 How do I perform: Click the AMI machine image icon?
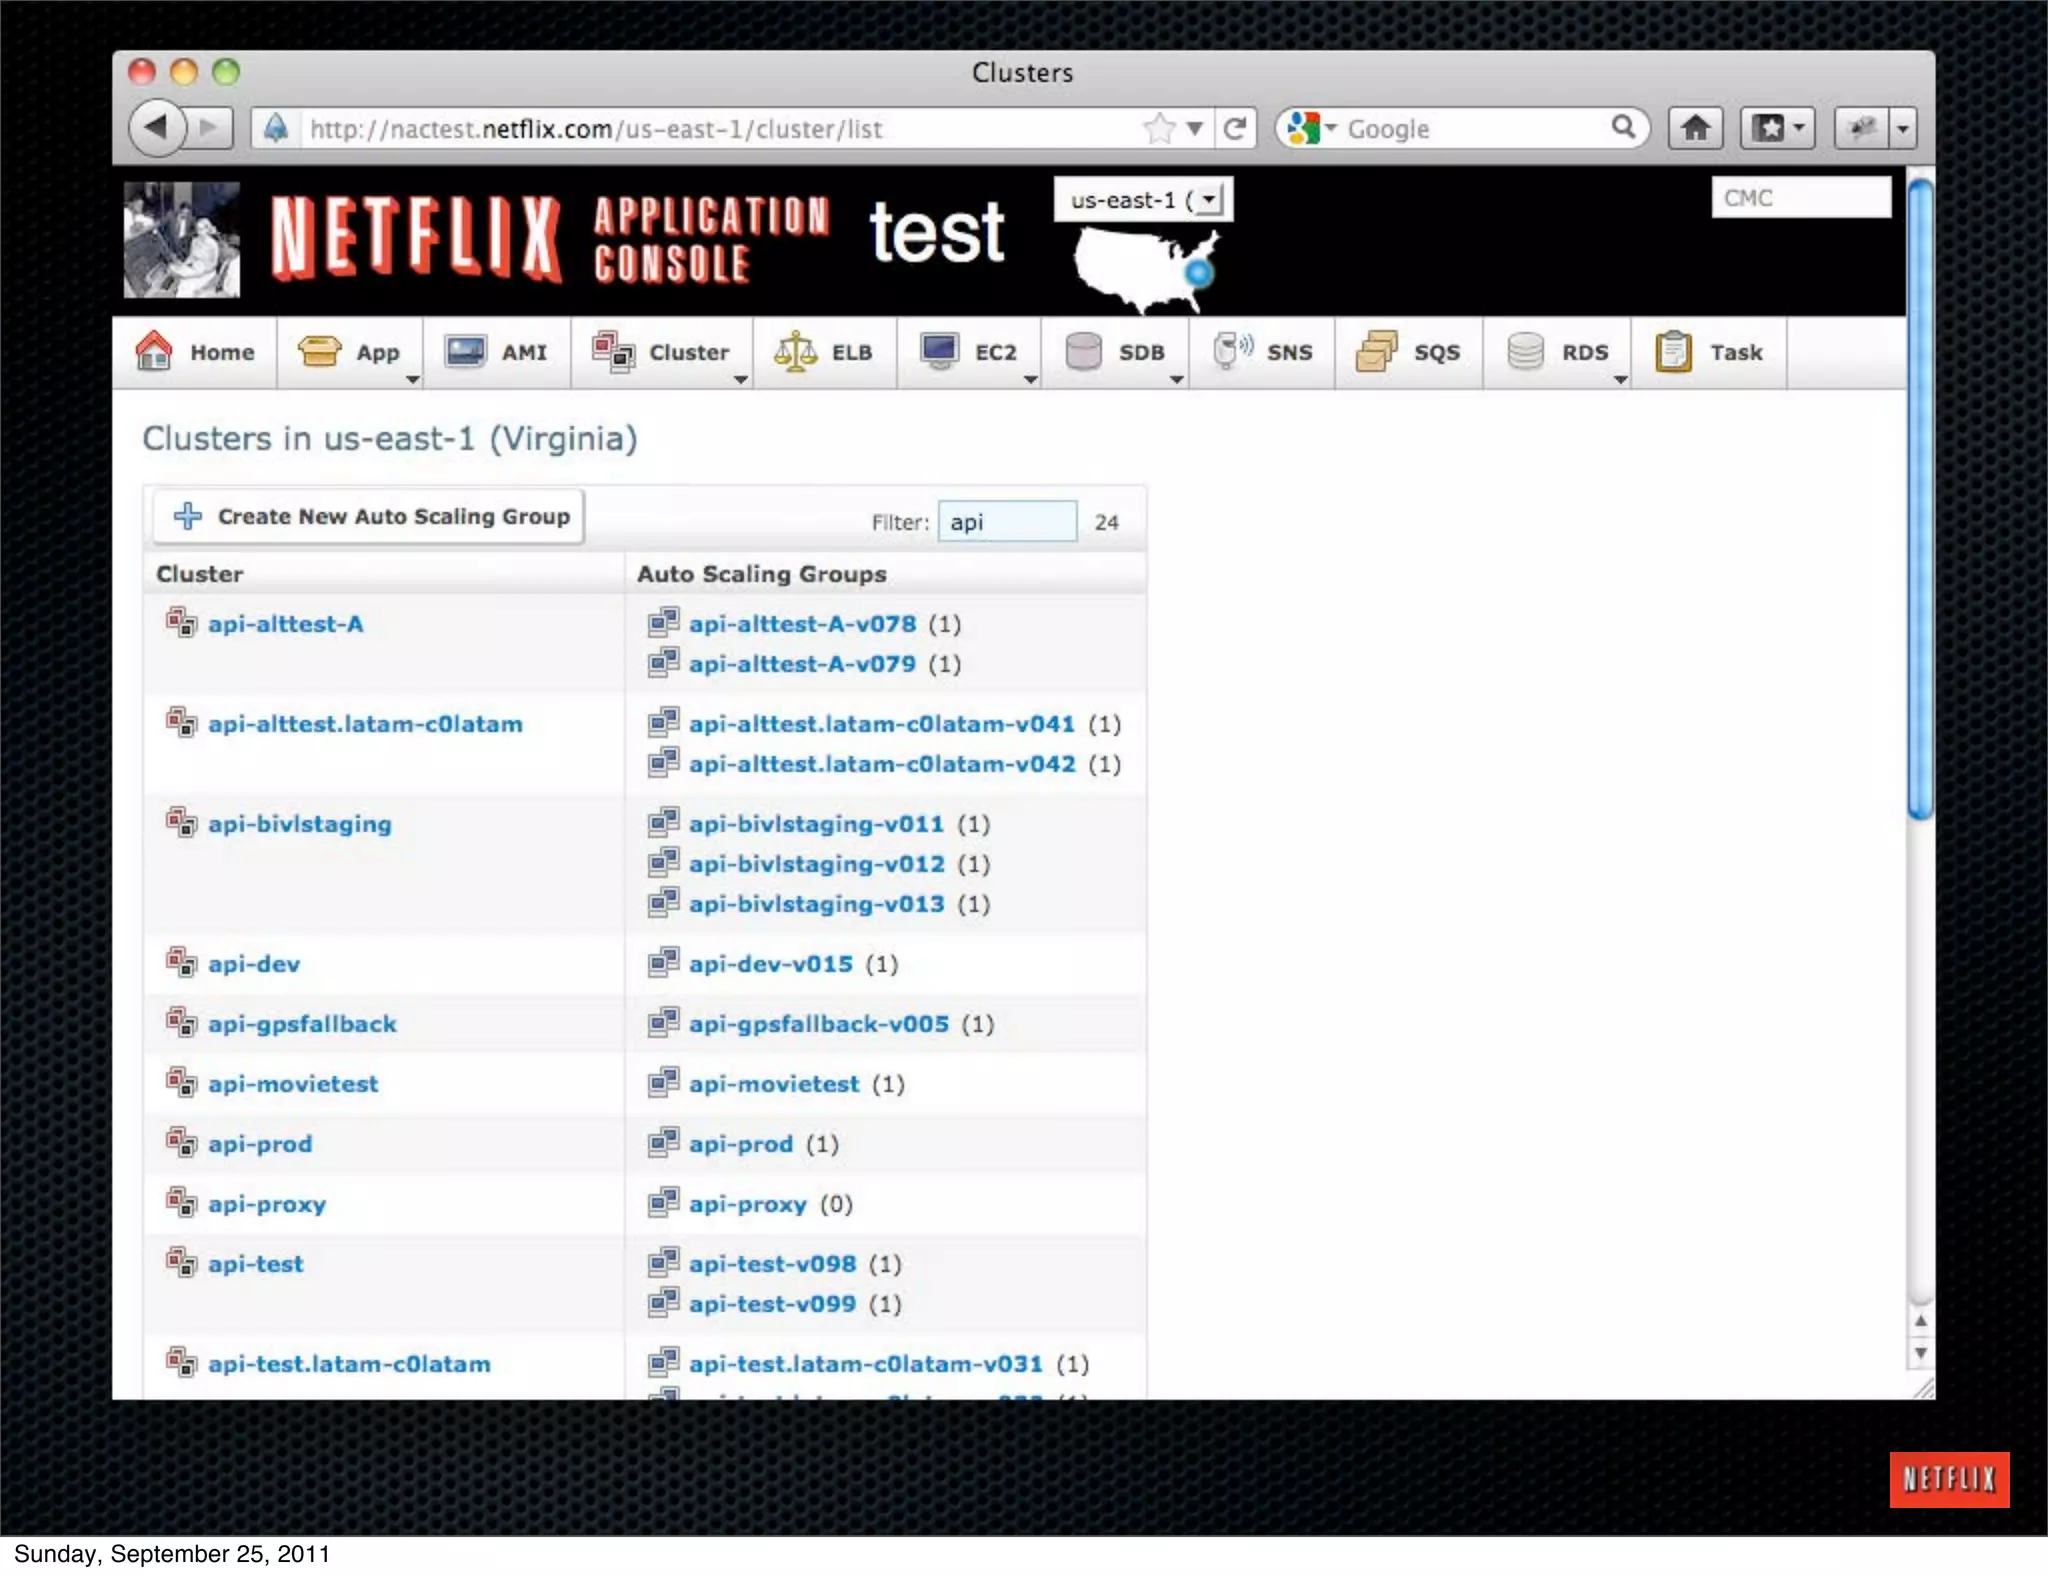[465, 351]
